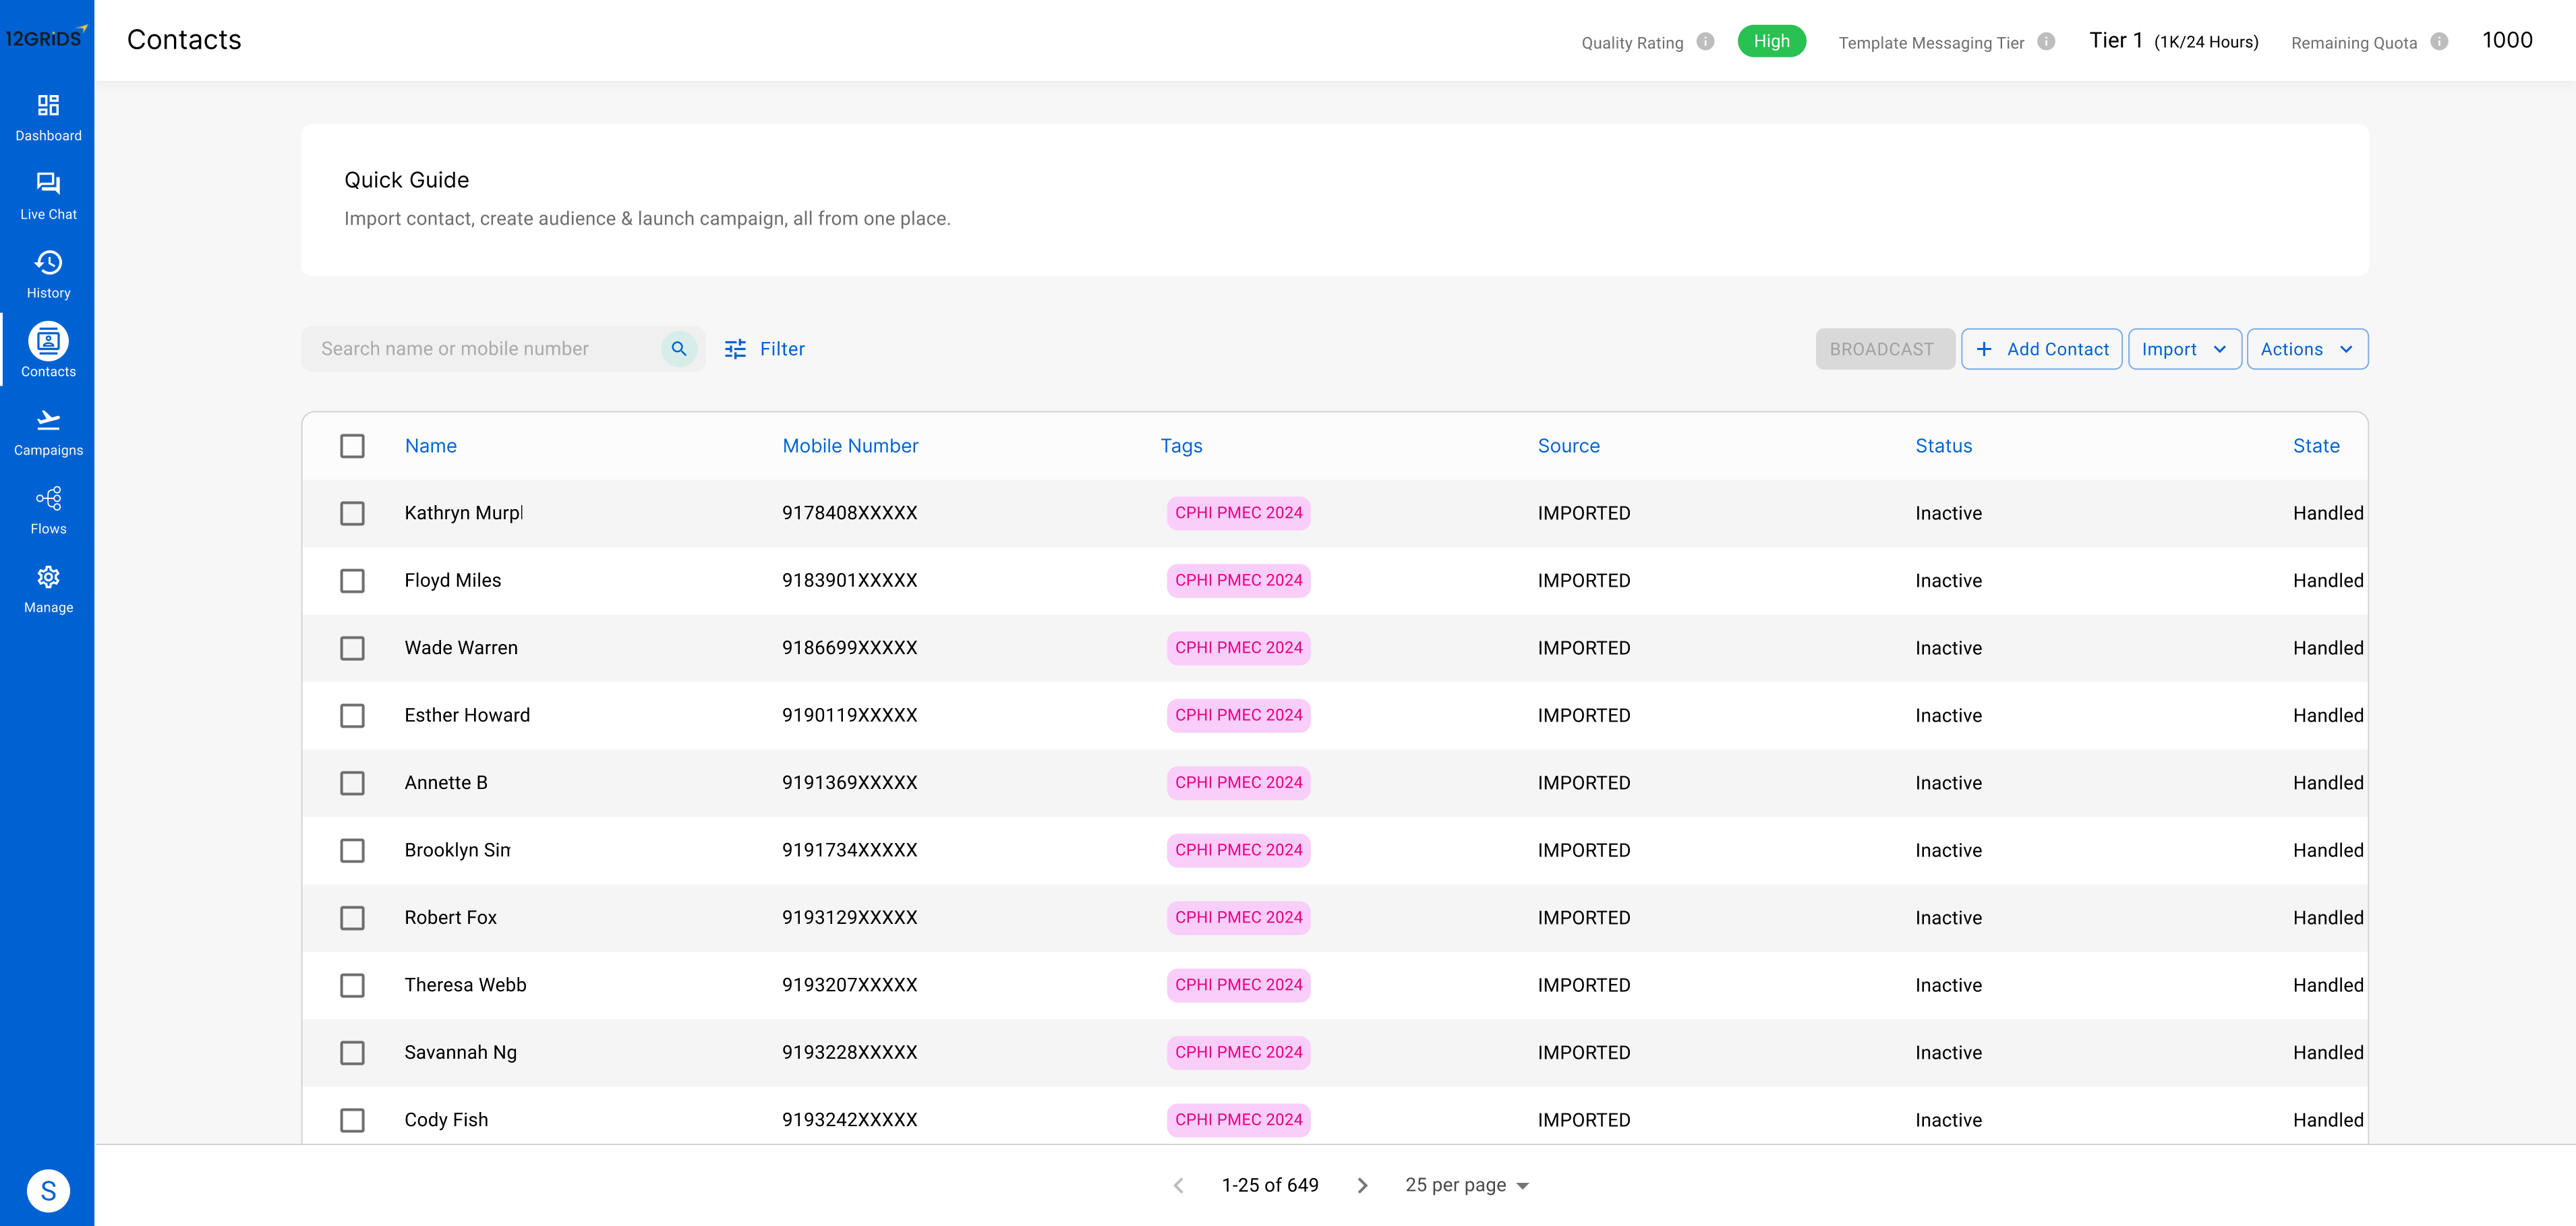This screenshot has height=1226, width=2576.
Task: Click the Template Messaging Tier info icon
Action: 2046,42
